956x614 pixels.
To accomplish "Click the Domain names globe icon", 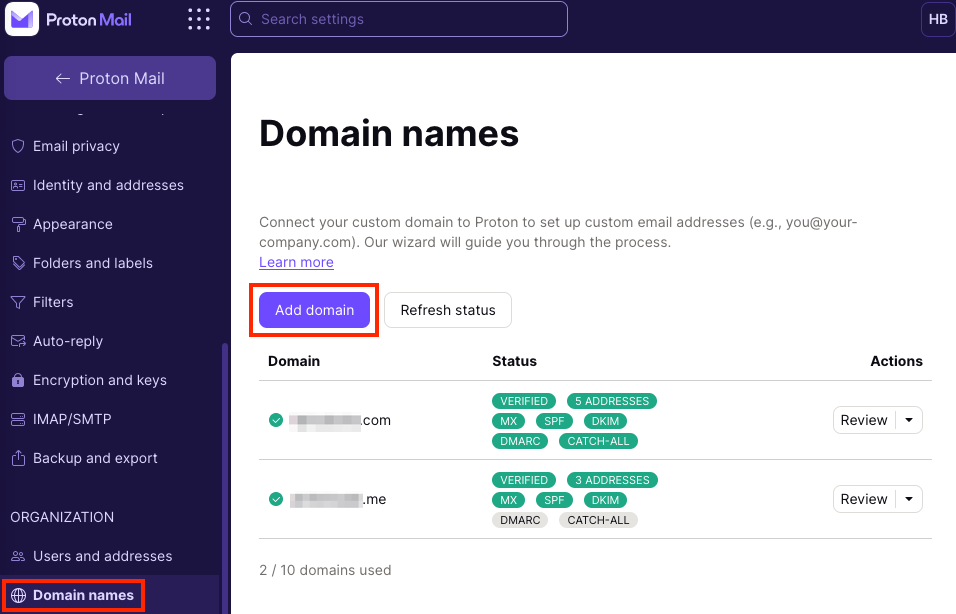I will coord(18,595).
